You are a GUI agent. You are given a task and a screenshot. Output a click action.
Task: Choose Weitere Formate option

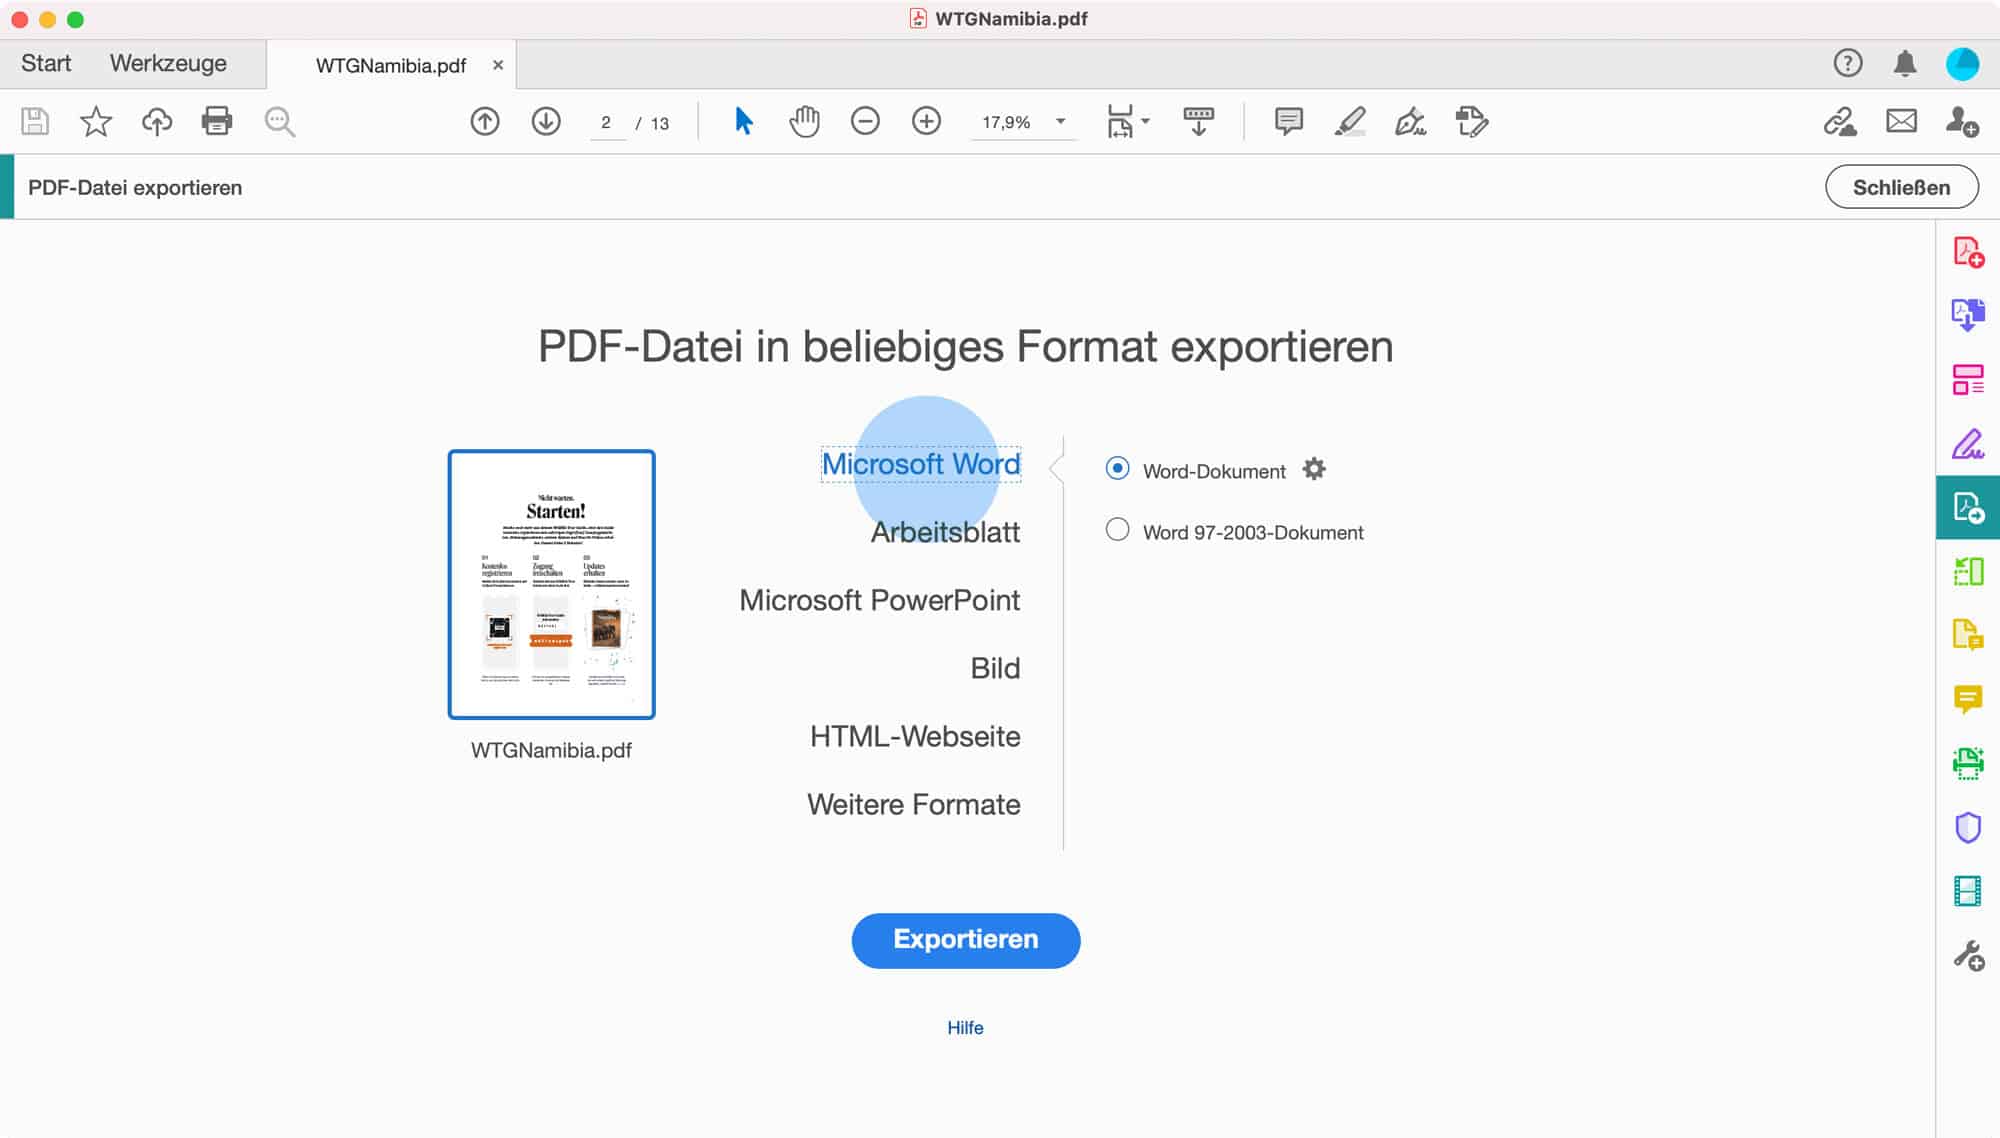coord(914,804)
